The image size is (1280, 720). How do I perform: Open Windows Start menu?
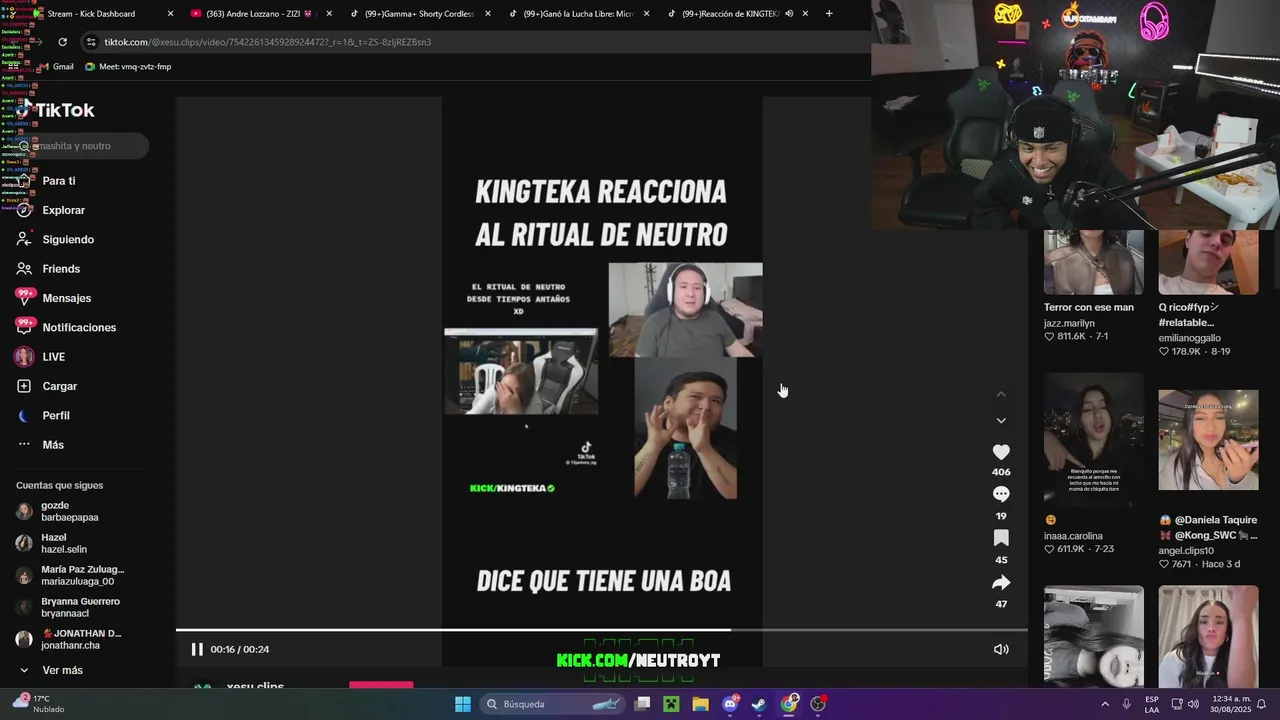(462, 704)
